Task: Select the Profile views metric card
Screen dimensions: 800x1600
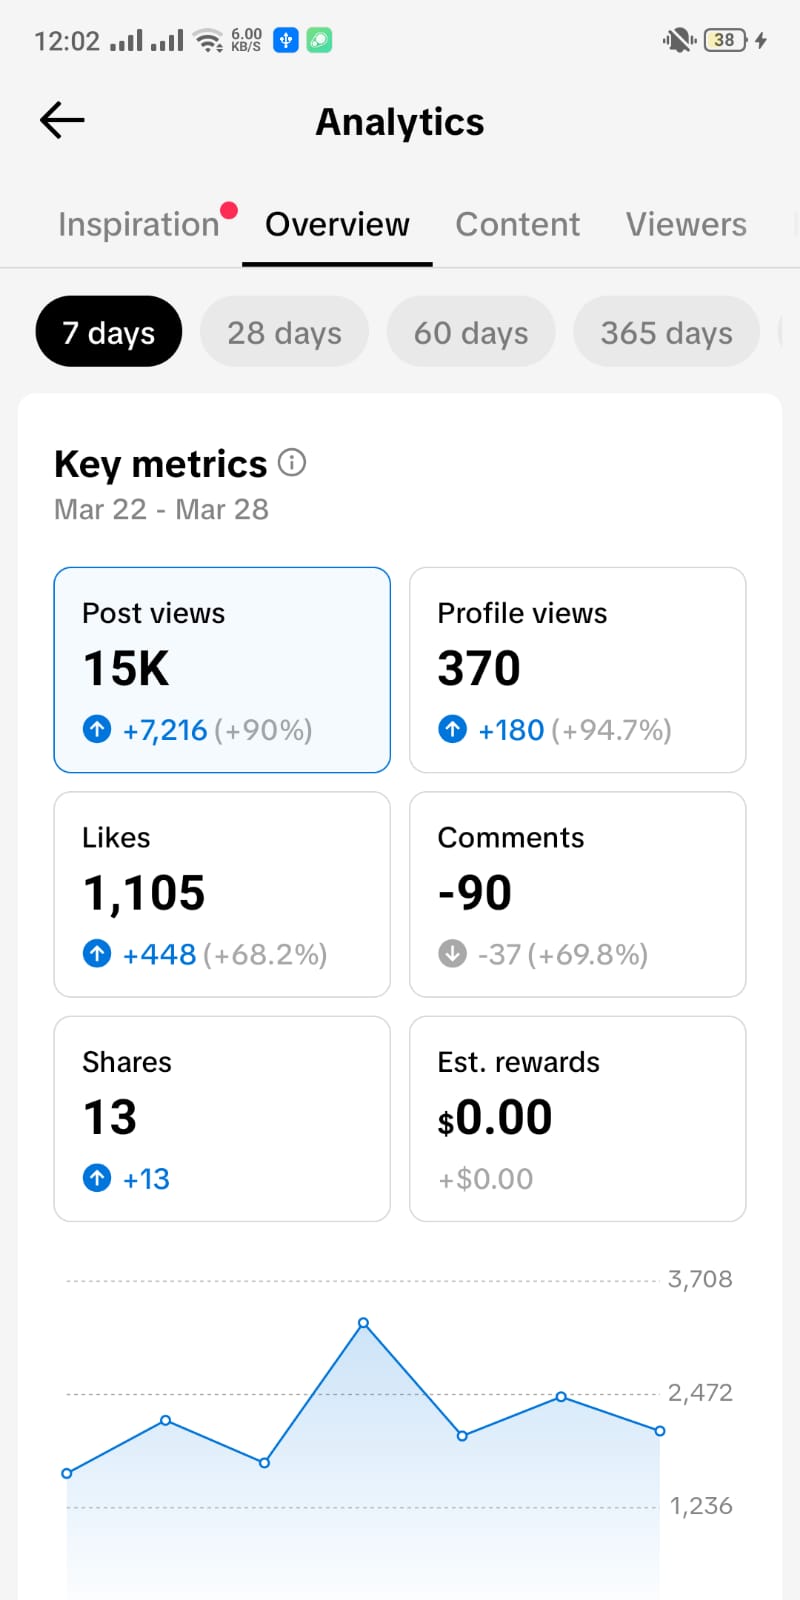Action: [578, 670]
